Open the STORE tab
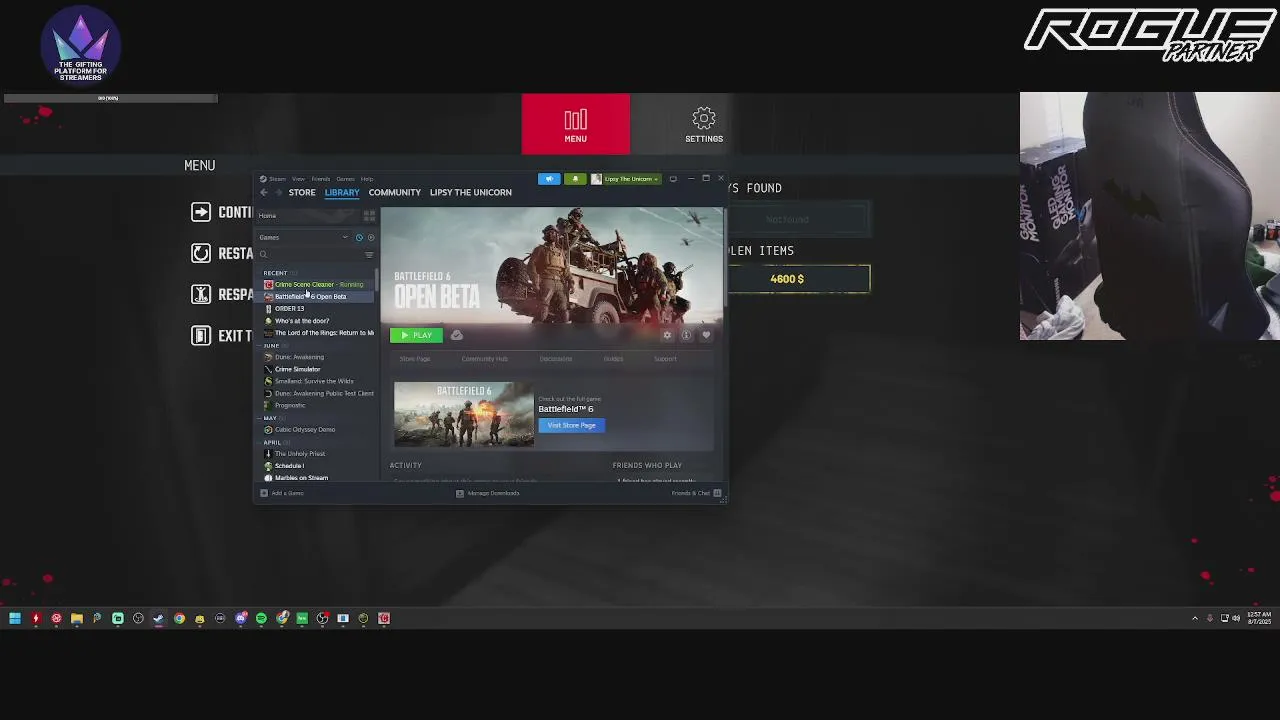1280x720 pixels. (x=302, y=192)
